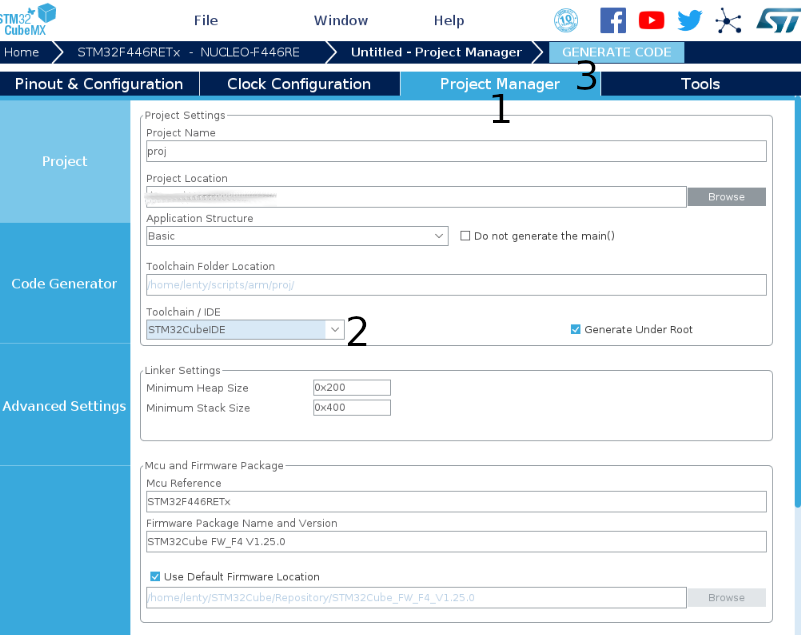801x635 pixels.
Task: Open the ST logo icon
Action: [x=779, y=20]
